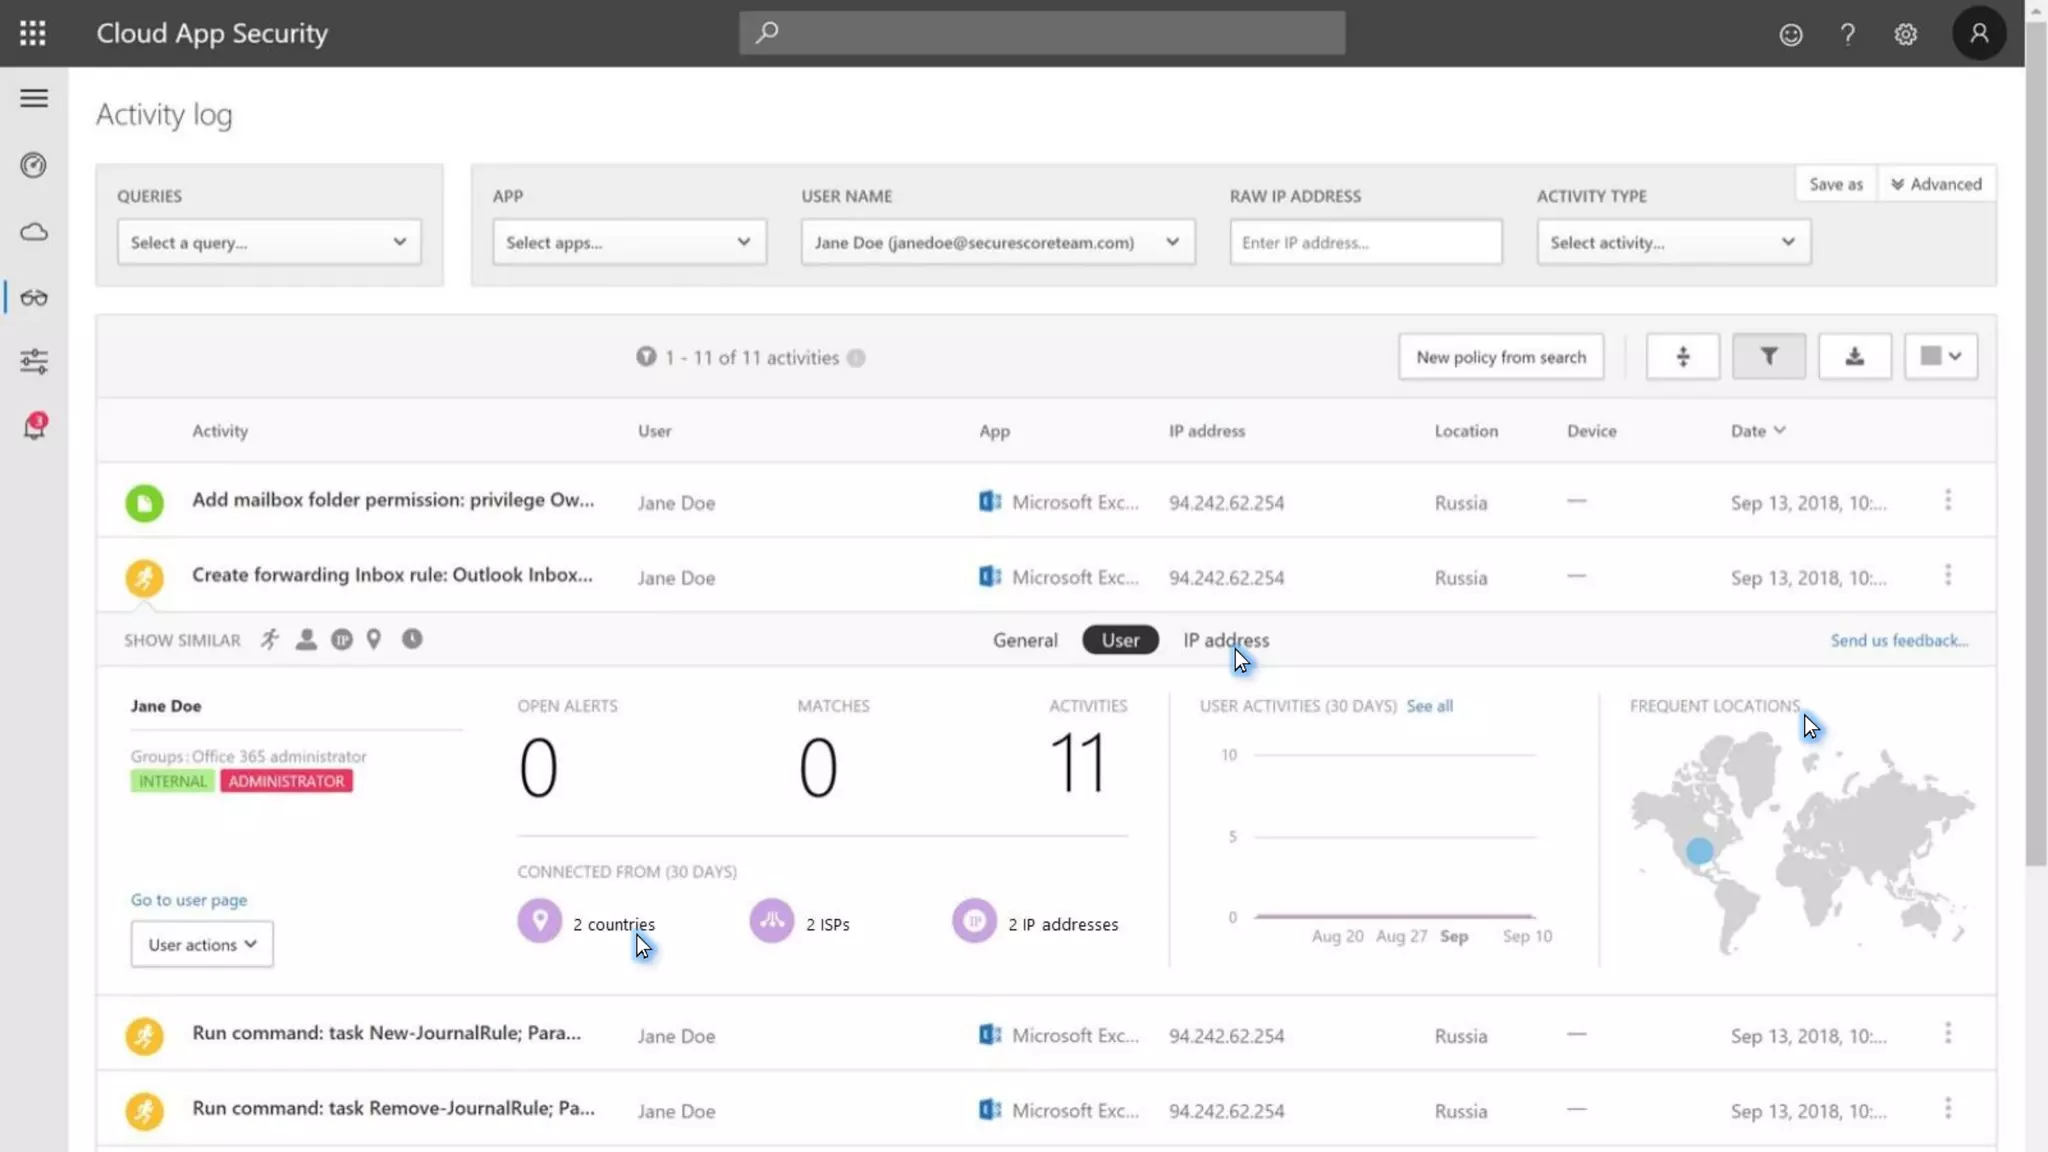The width and height of the screenshot is (2048, 1152).
Task: Toggle the filter funnel button
Action: (x=1768, y=357)
